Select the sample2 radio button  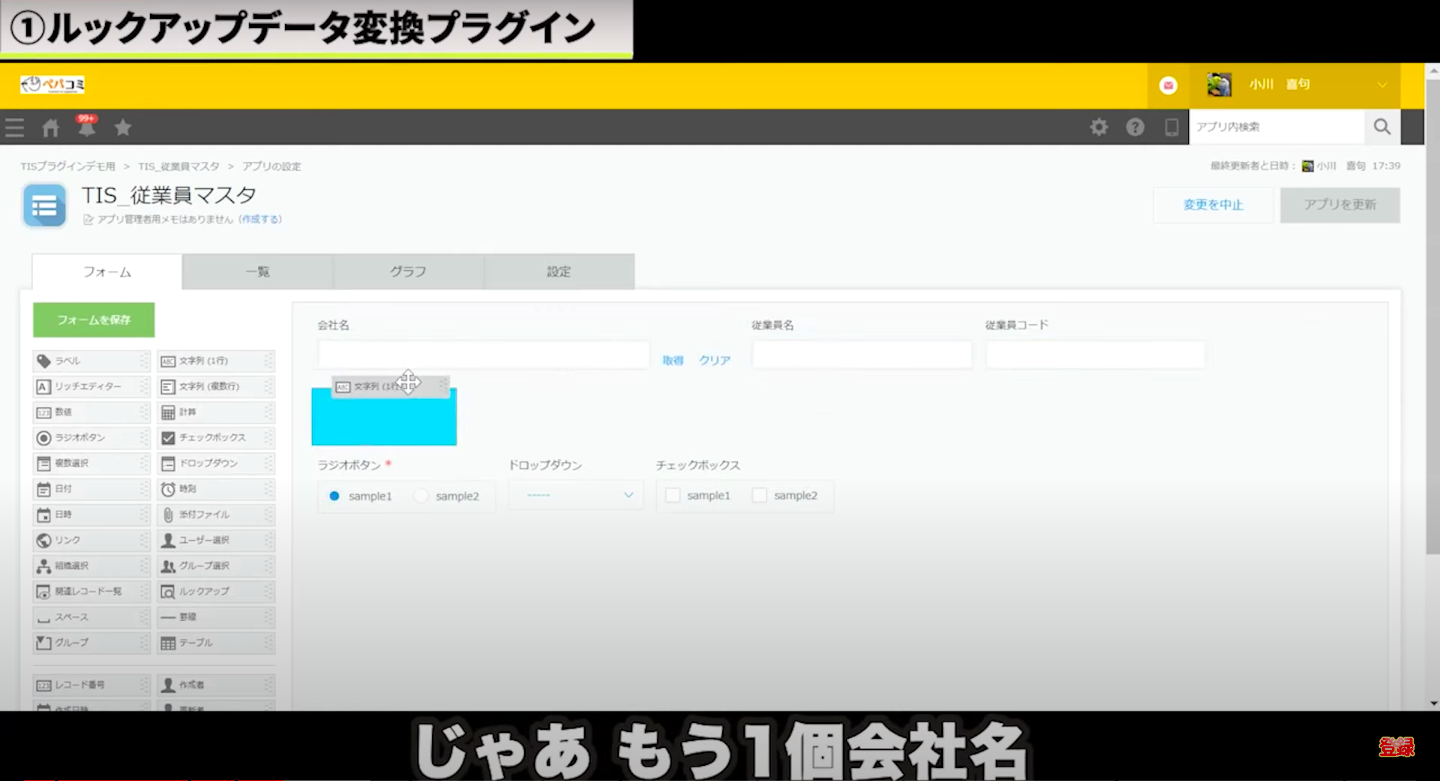[x=421, y=496]
